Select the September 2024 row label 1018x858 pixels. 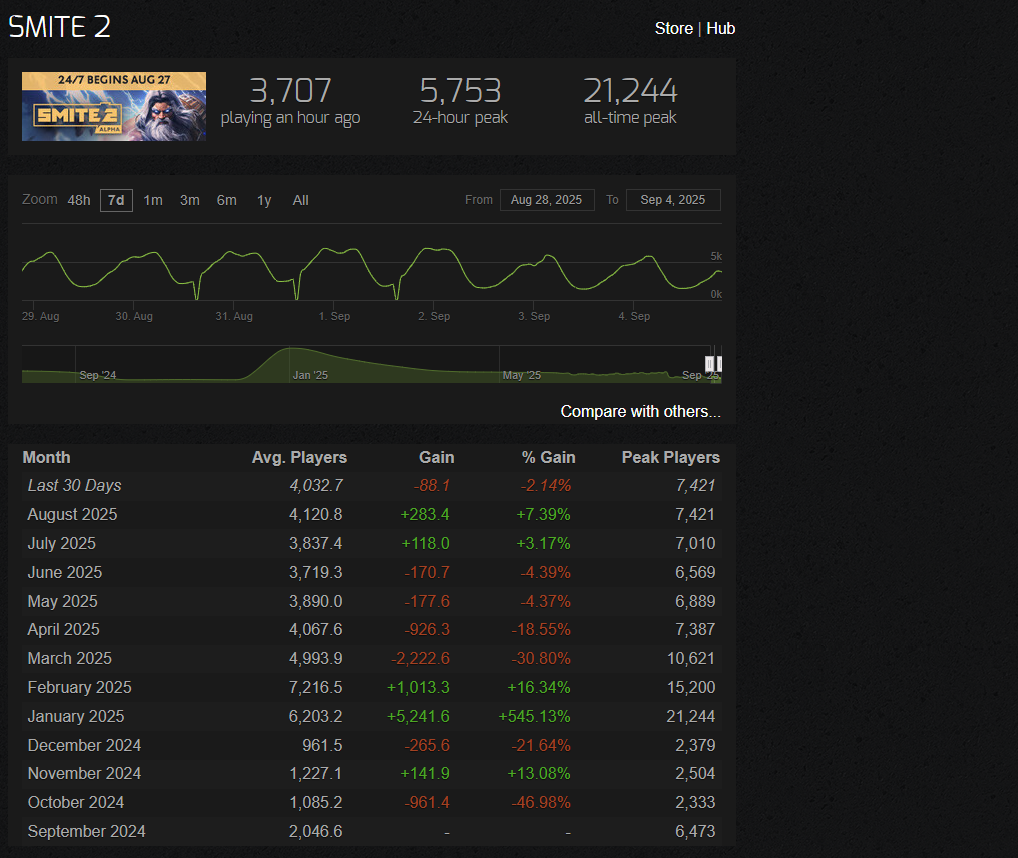pos(86,831)
